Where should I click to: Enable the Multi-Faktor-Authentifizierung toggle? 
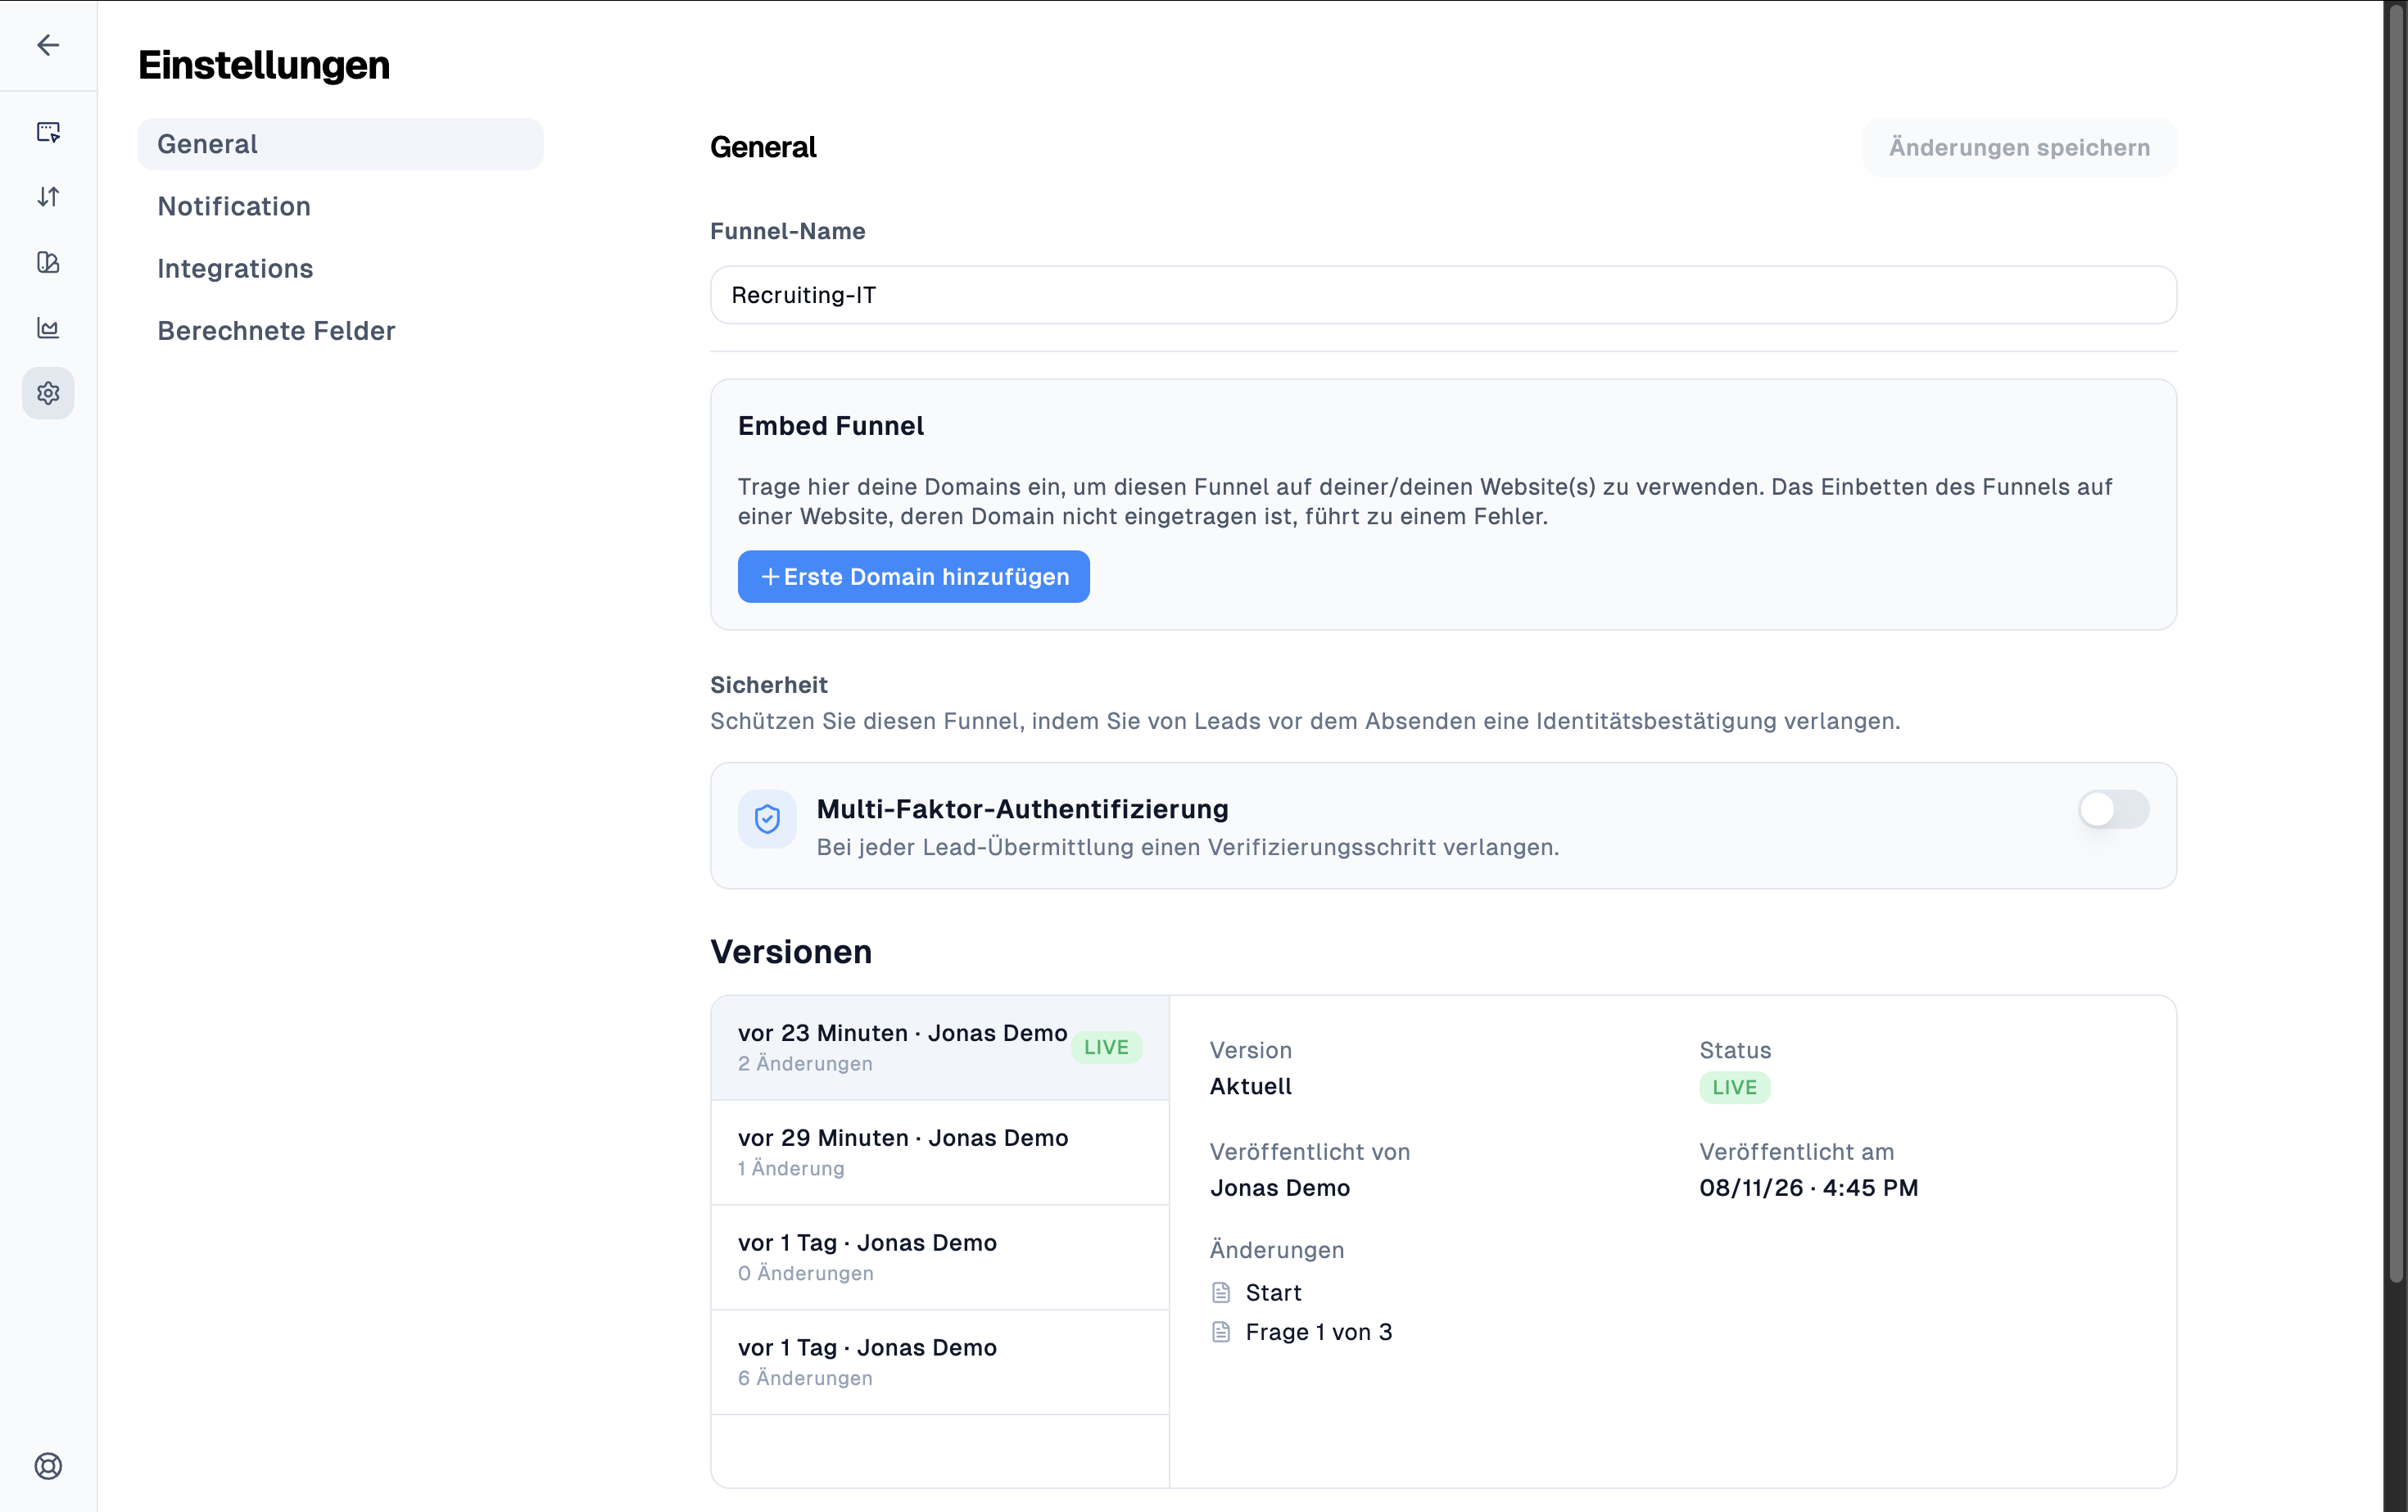point(2113,809)
